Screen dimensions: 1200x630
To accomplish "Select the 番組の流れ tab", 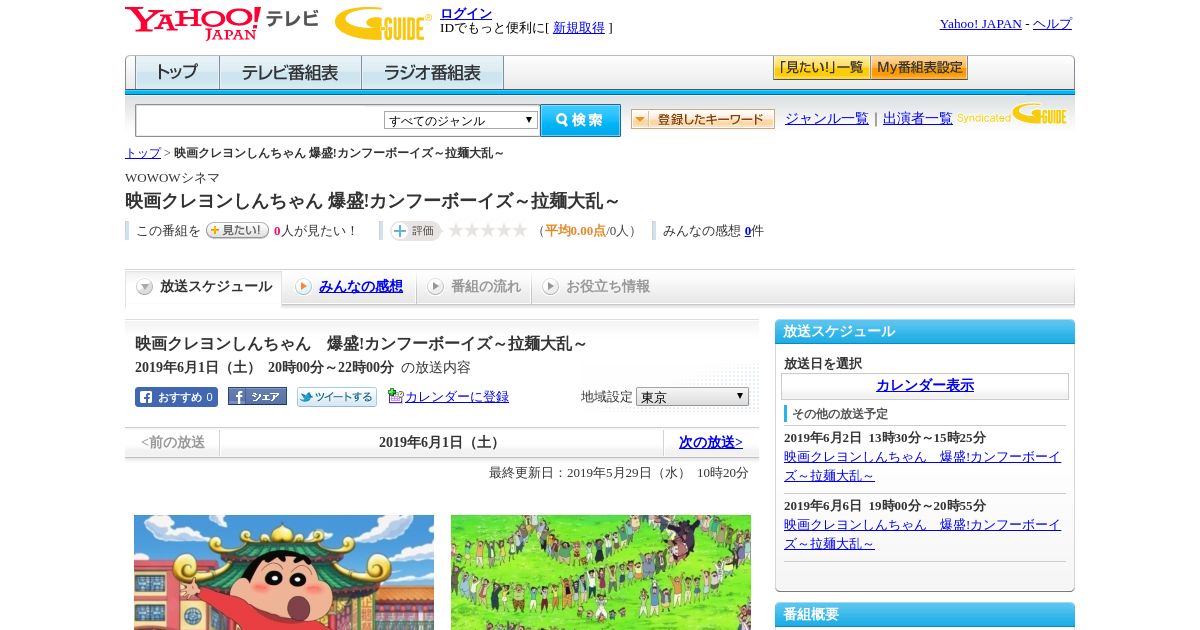I will pos(474,287).
